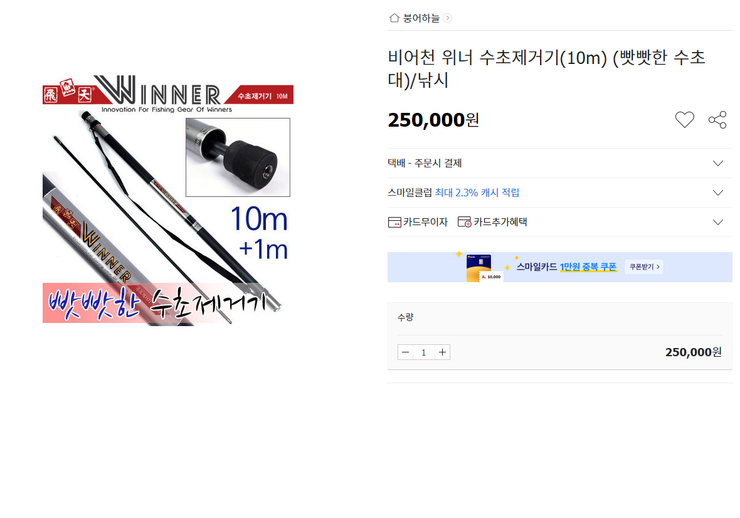The height and width of the screenshot is (518, 740).
Task: Decrease quantity with the minus button
Action: click(x=405, y=352)
